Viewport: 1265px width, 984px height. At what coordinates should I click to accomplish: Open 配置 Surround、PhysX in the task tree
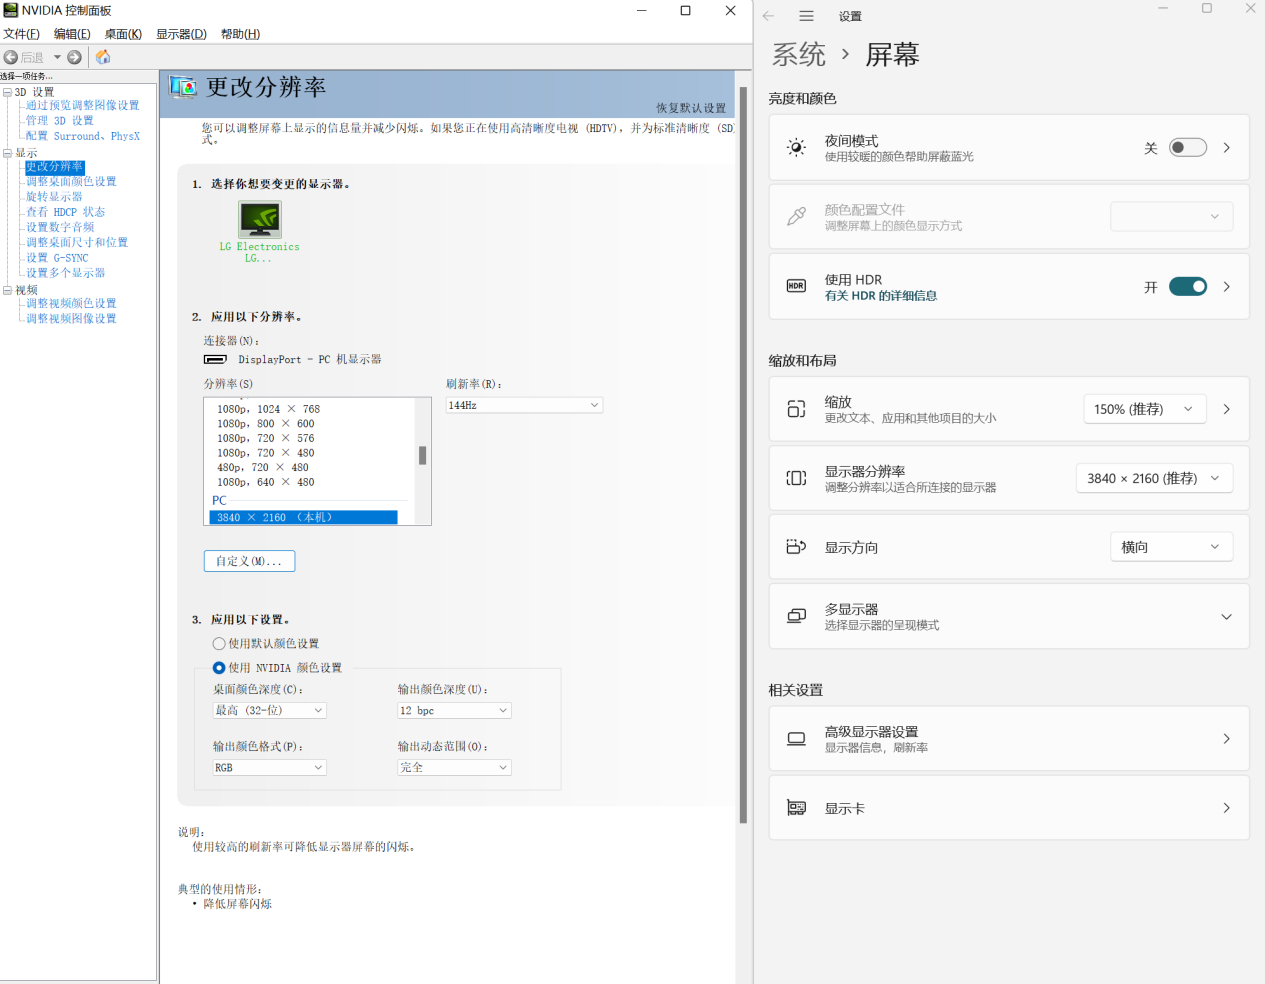83,136
